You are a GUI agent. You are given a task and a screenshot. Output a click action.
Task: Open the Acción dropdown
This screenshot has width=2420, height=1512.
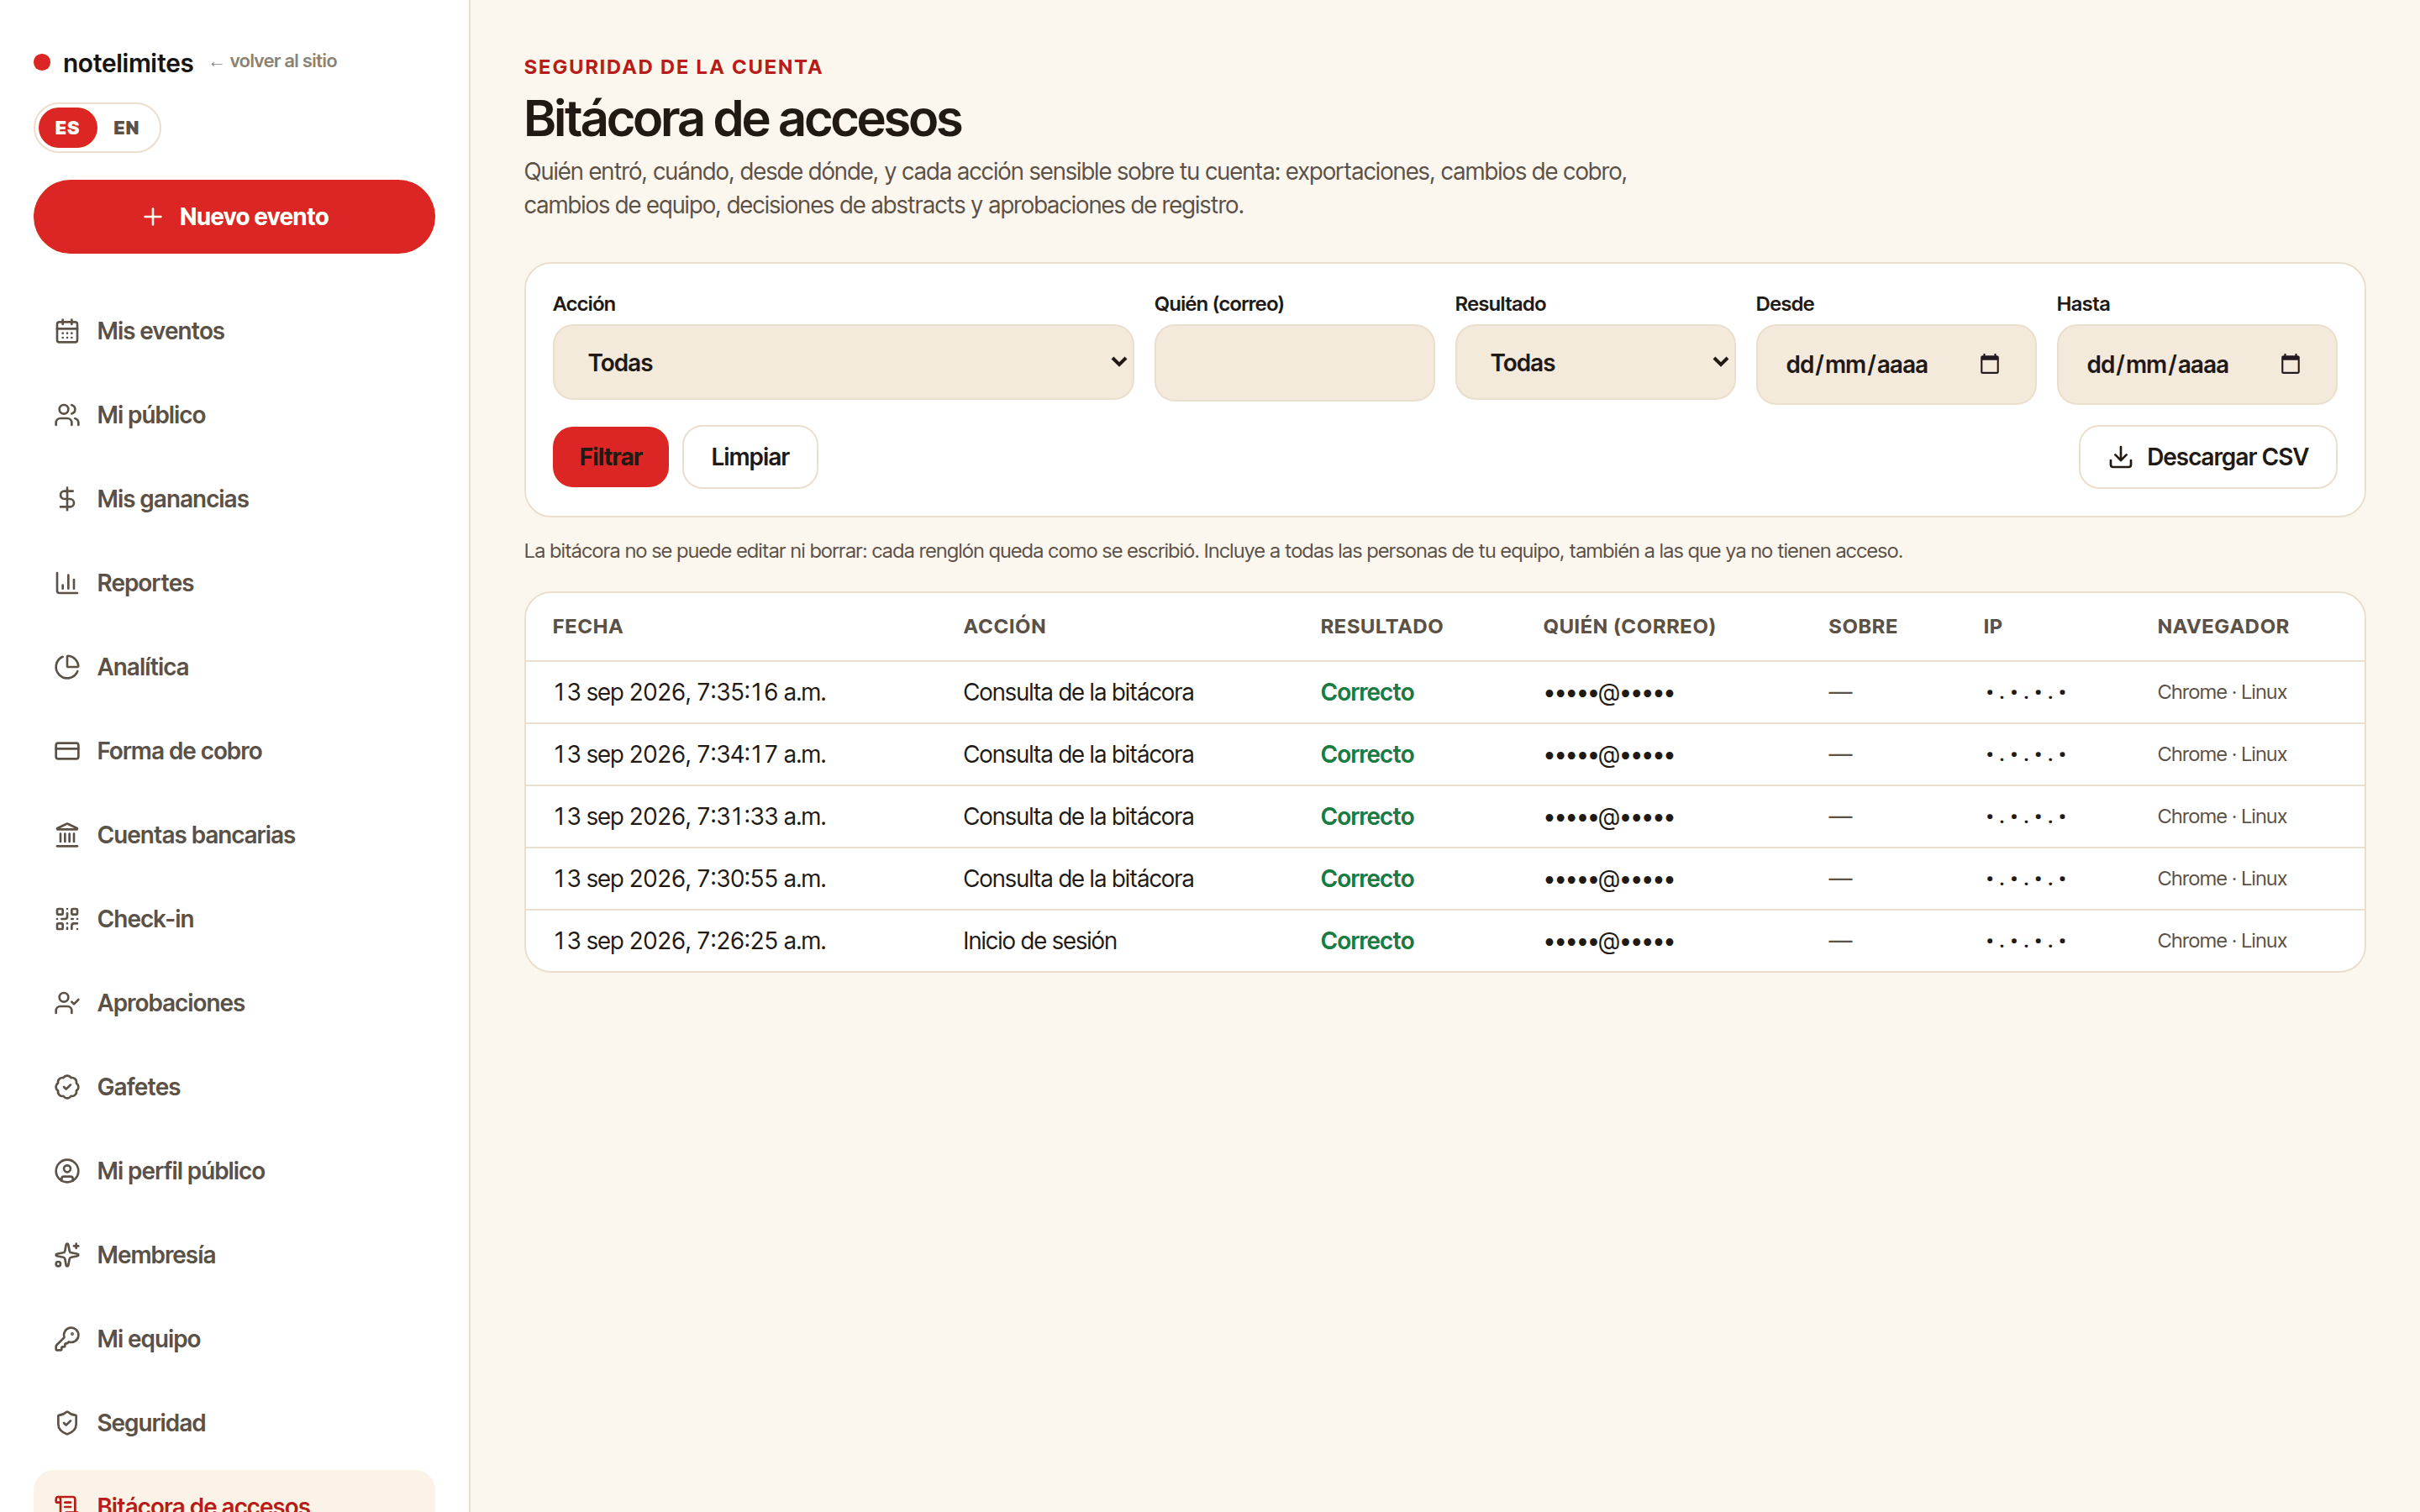[843, 362]
